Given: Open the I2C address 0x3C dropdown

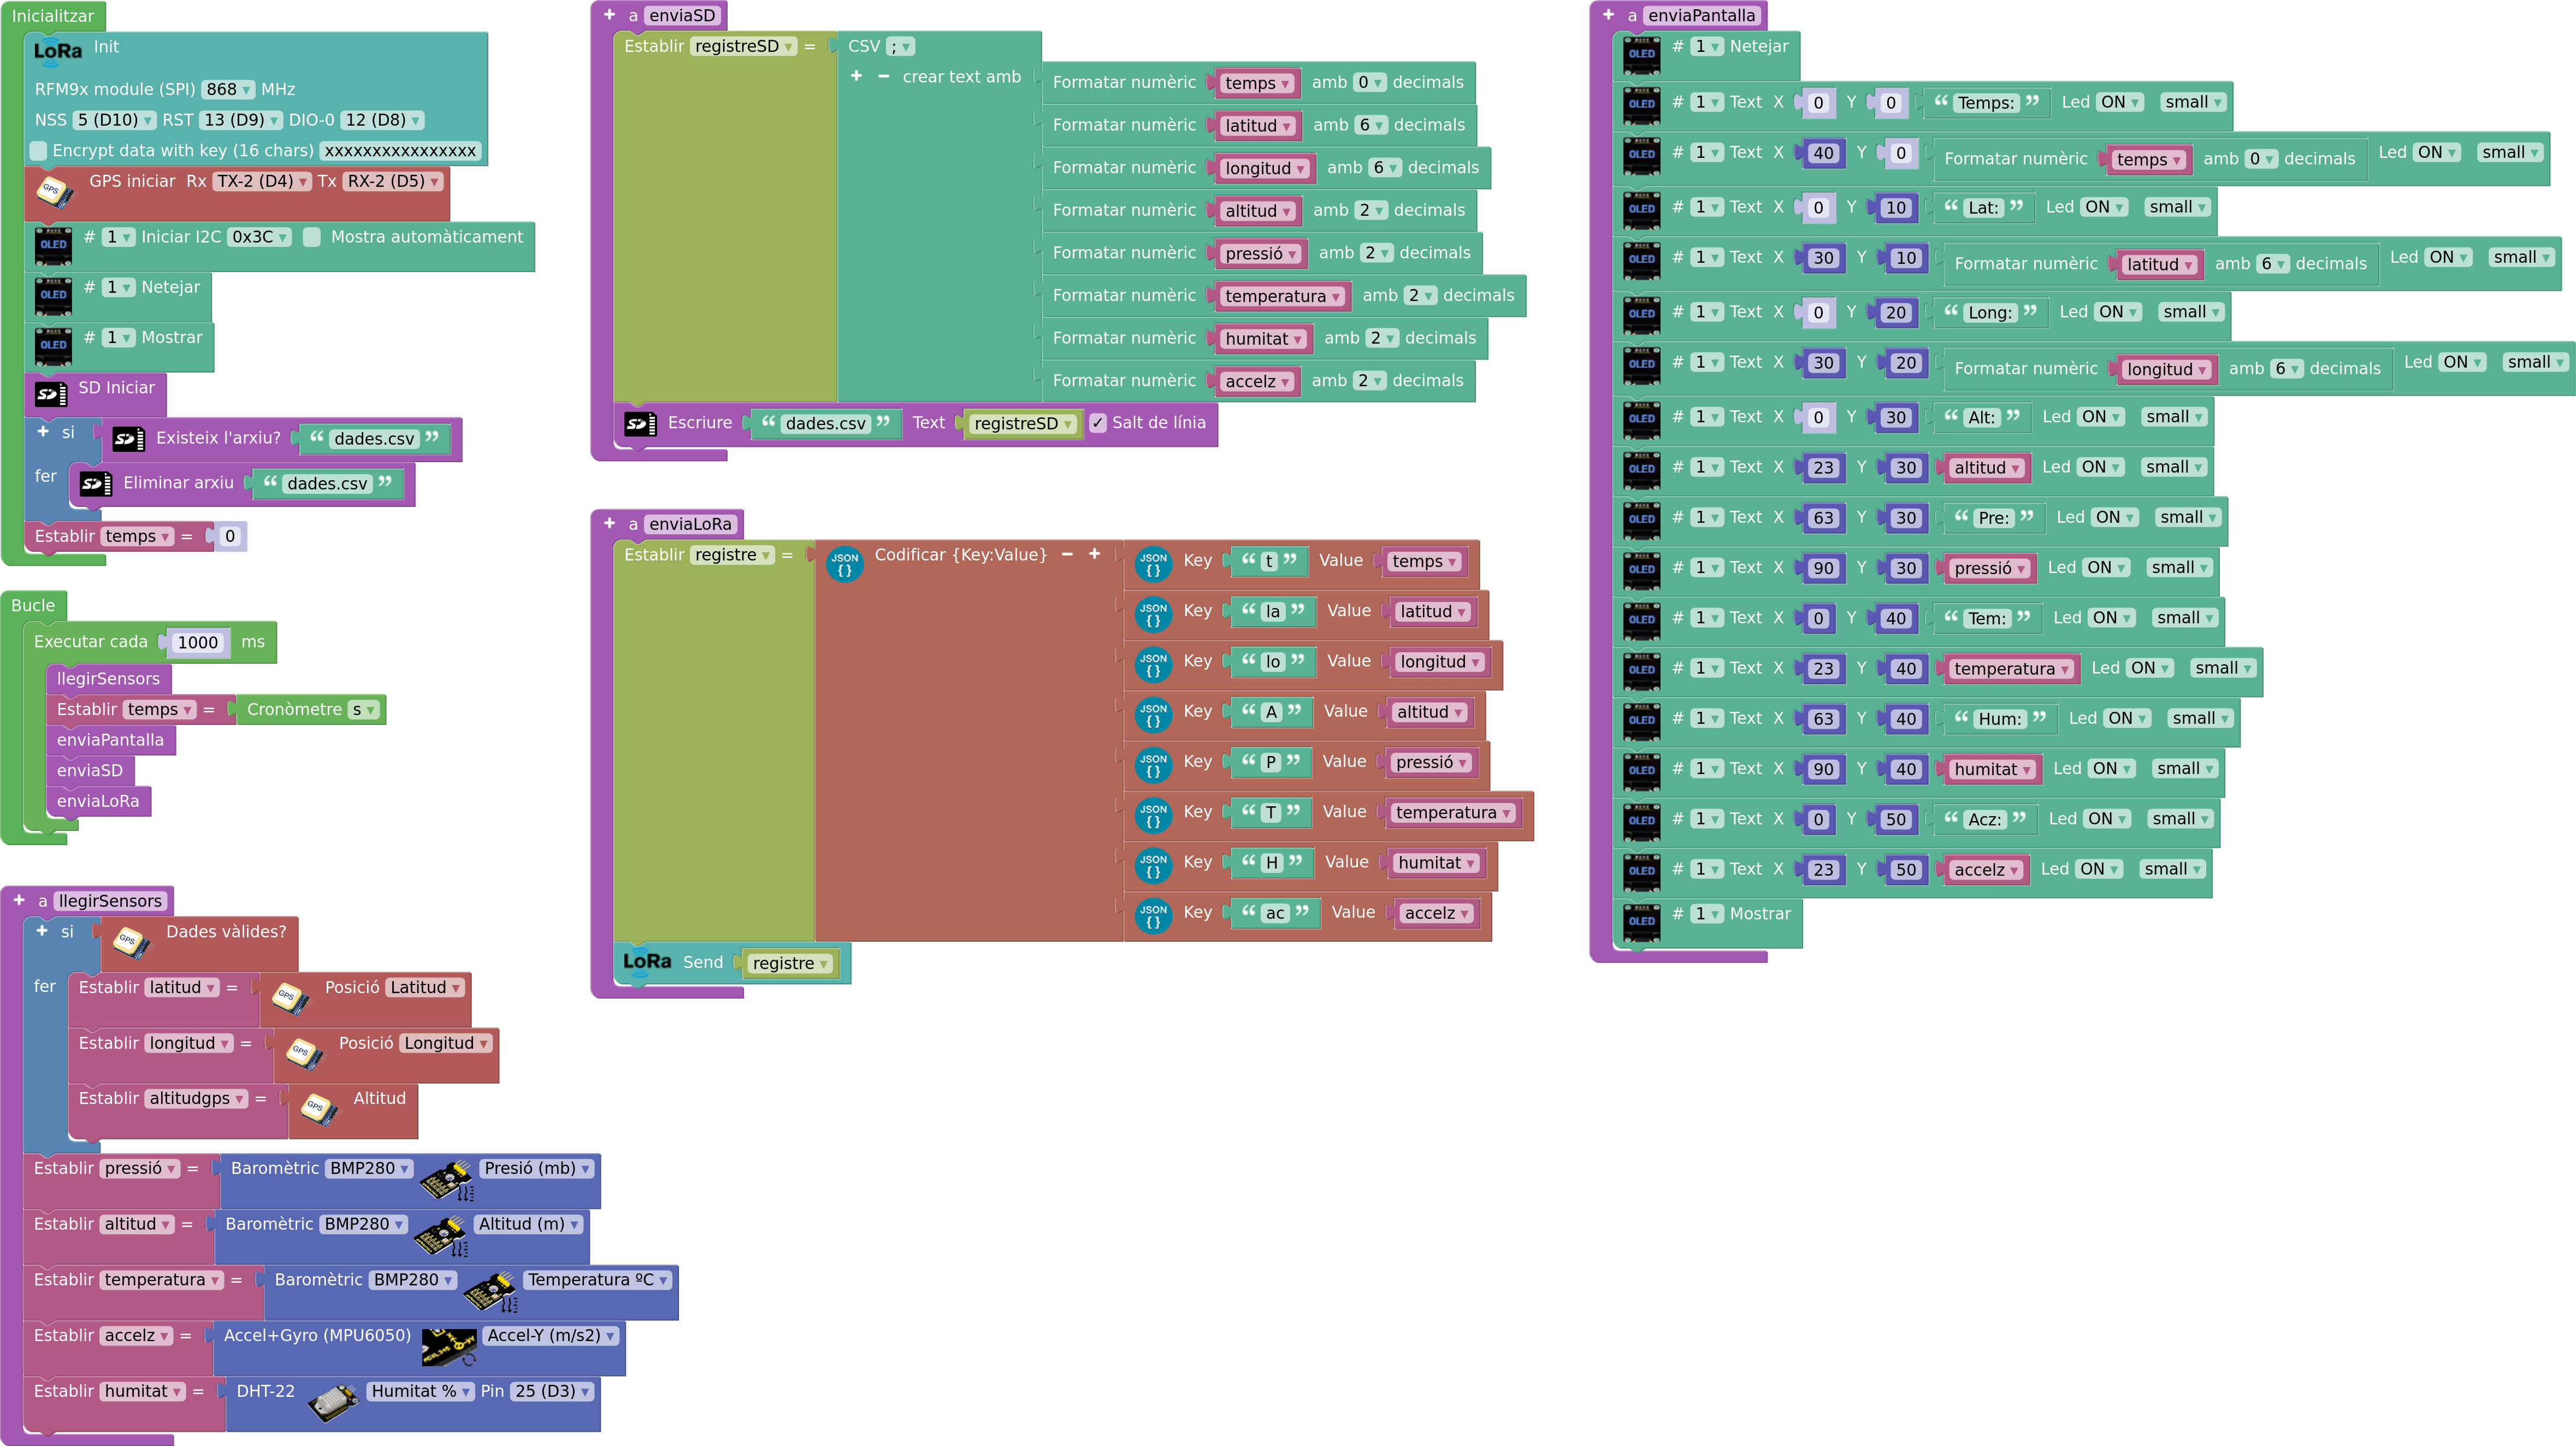Looking at the screenshot, I should pyautogui.click(x=260, y=237).
